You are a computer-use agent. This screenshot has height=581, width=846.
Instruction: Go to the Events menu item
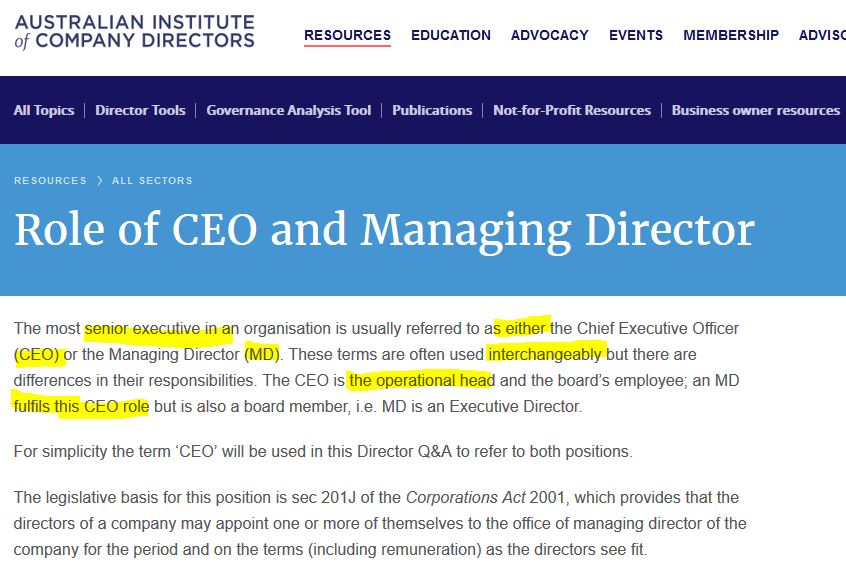(636, 35)
